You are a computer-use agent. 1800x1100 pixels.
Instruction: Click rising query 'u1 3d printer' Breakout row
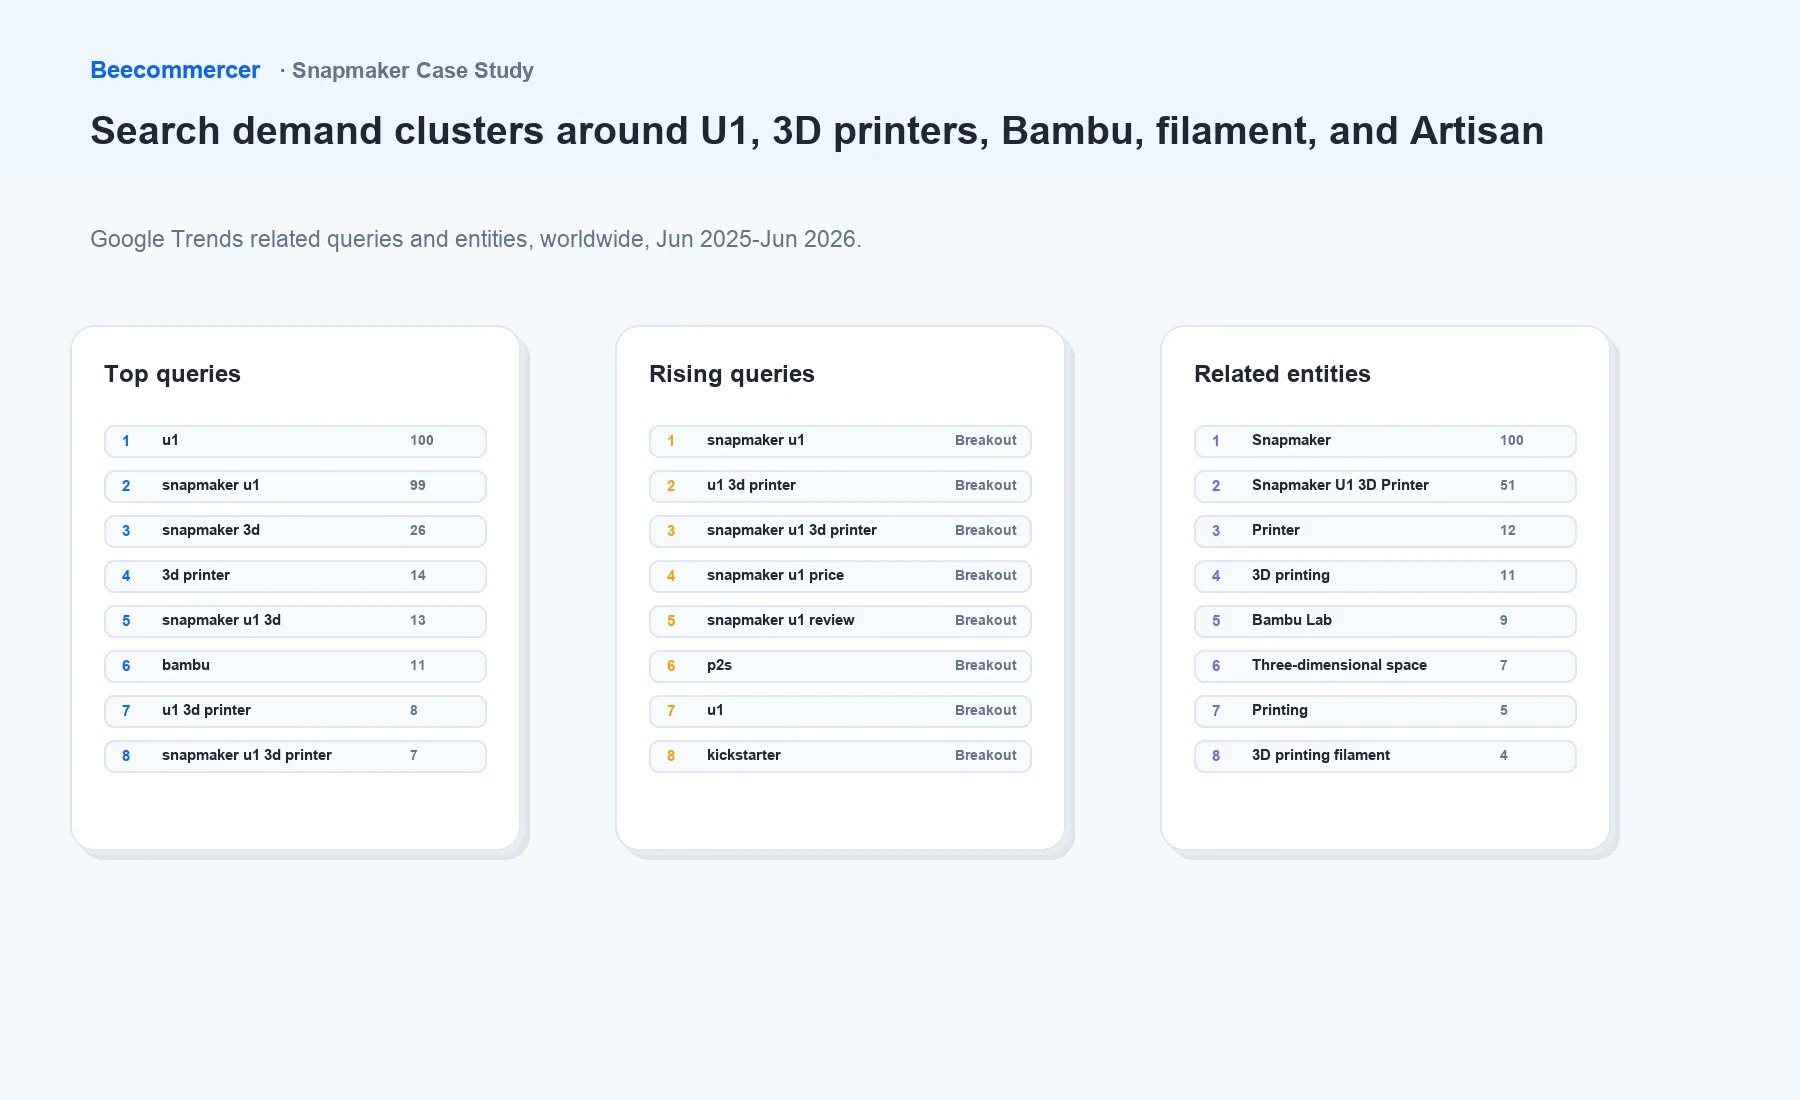coord(840,486)
